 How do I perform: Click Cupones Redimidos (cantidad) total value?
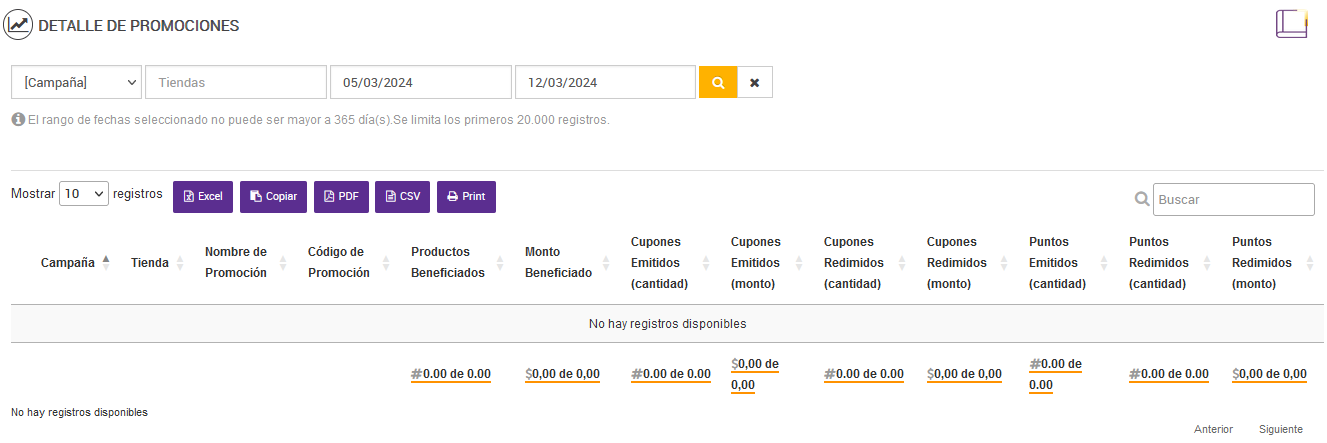(864, 374)
